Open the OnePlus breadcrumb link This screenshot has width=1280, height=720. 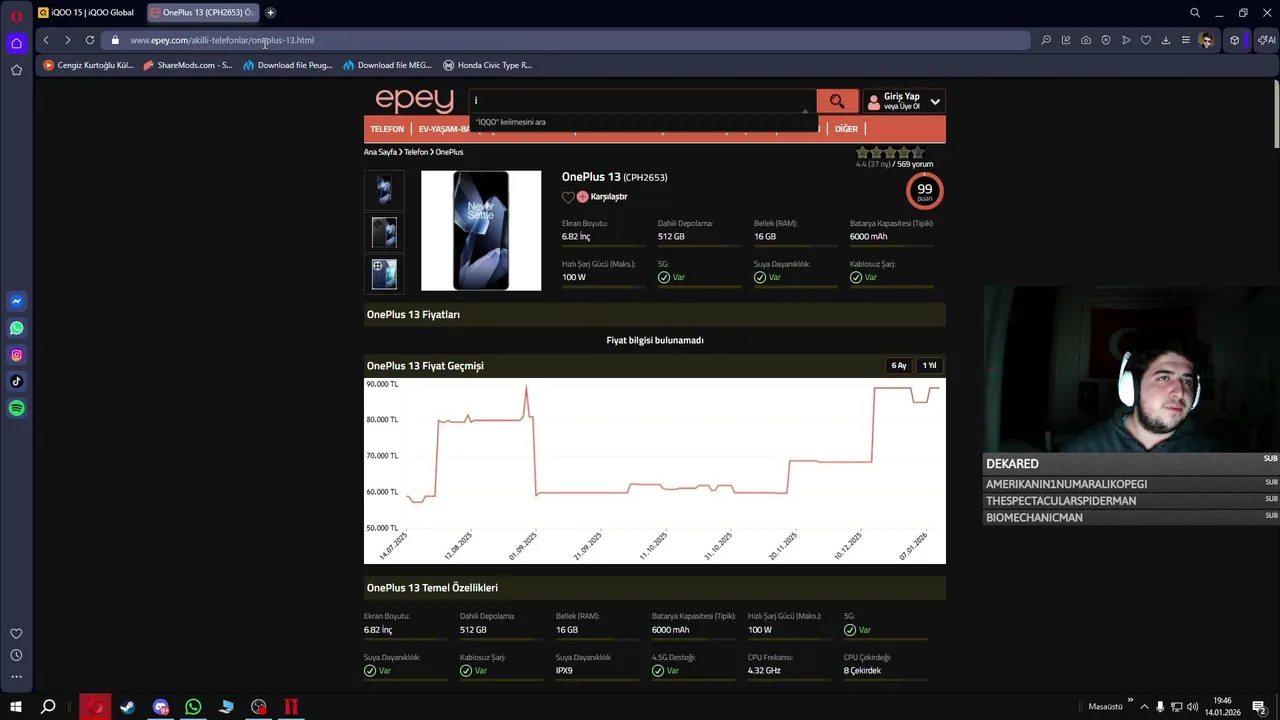[x=449, y=152]
